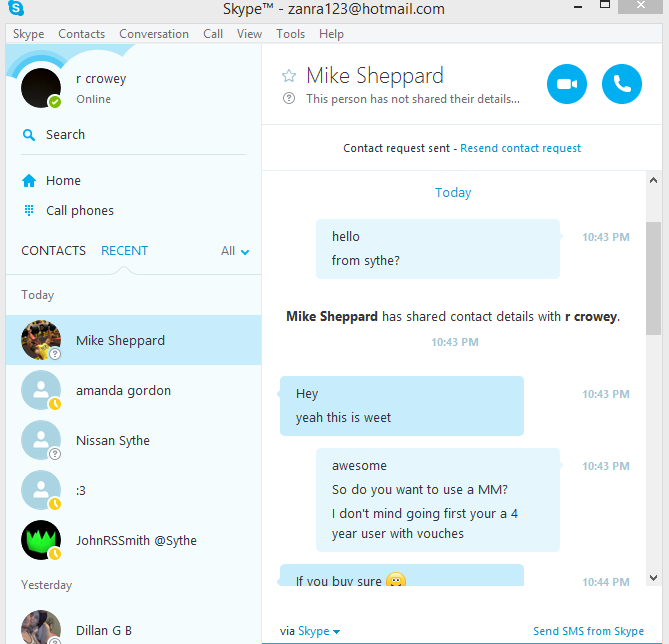Open Home from the house icon
The height and width of the screenshot is (644, 669).
(x=29, y=181)
